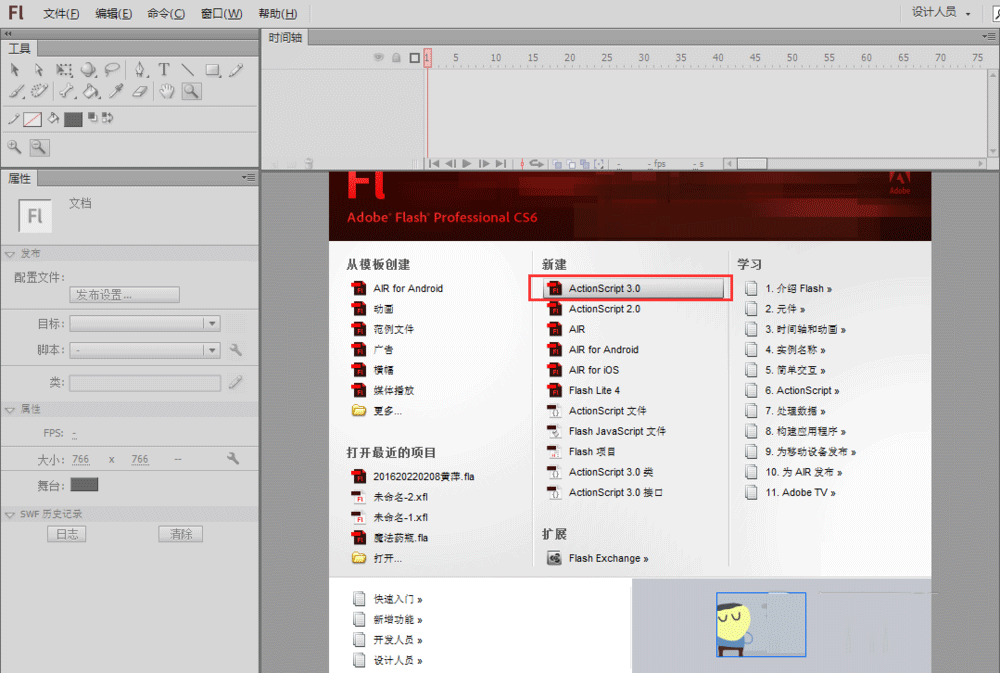Select the Bone tool

[67, 92]
